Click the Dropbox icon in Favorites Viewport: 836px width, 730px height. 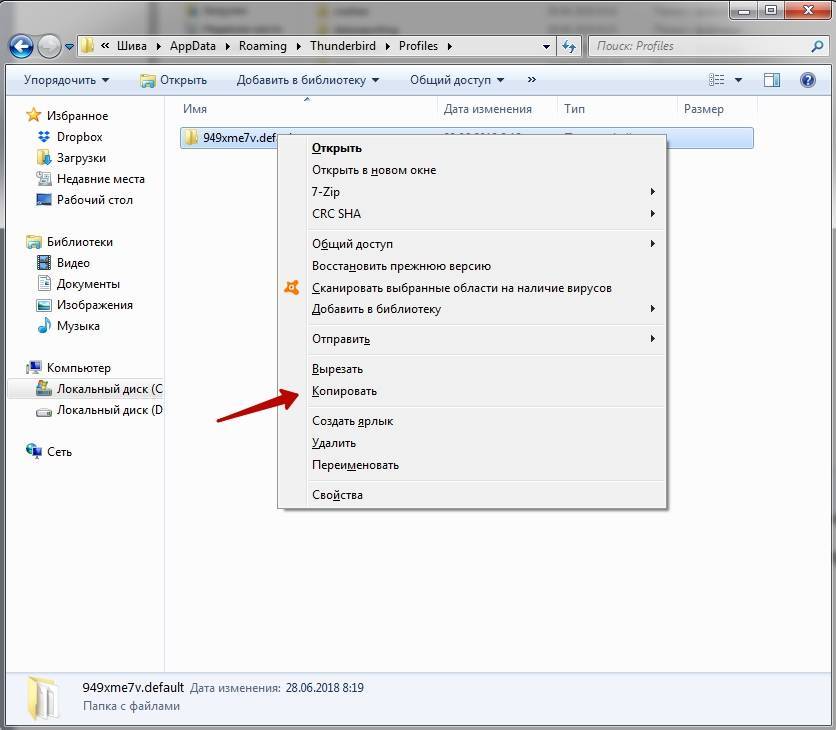[43, 137]
